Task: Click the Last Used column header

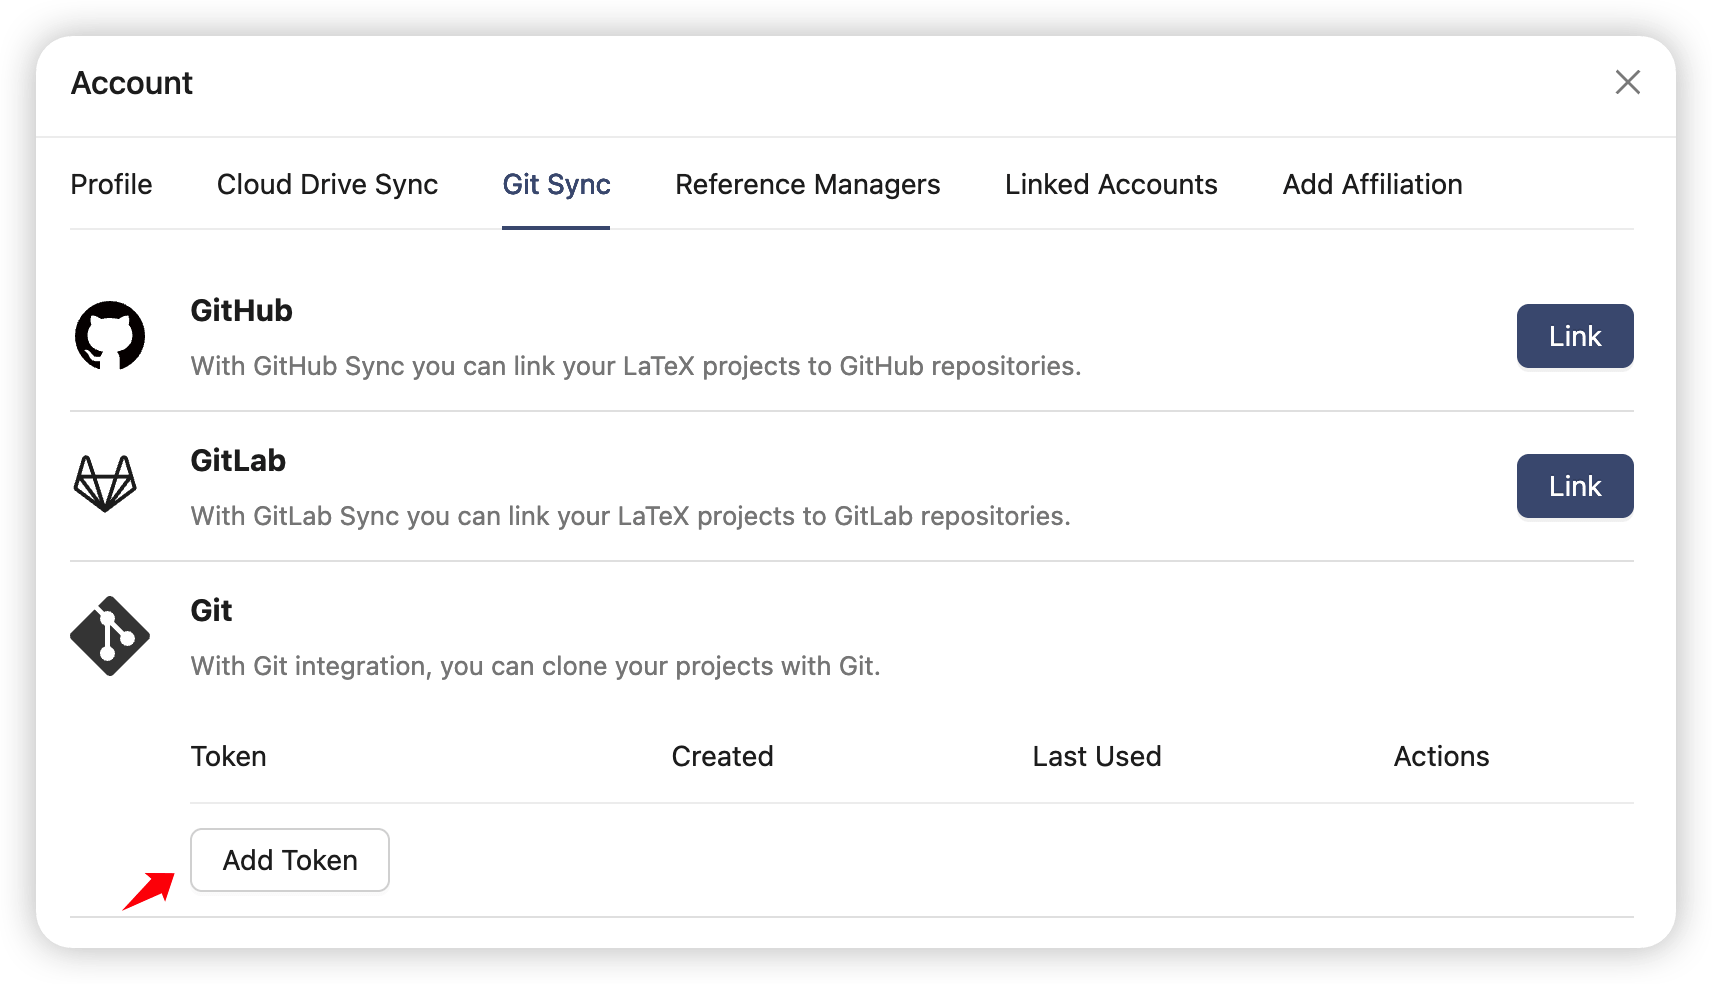Action: coord(1097,756)
